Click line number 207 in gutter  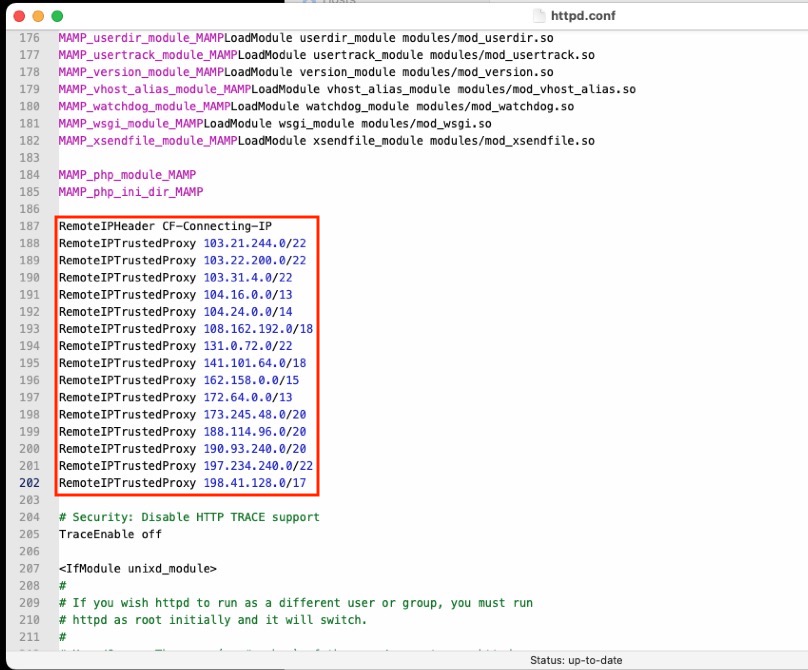point(29,568)
